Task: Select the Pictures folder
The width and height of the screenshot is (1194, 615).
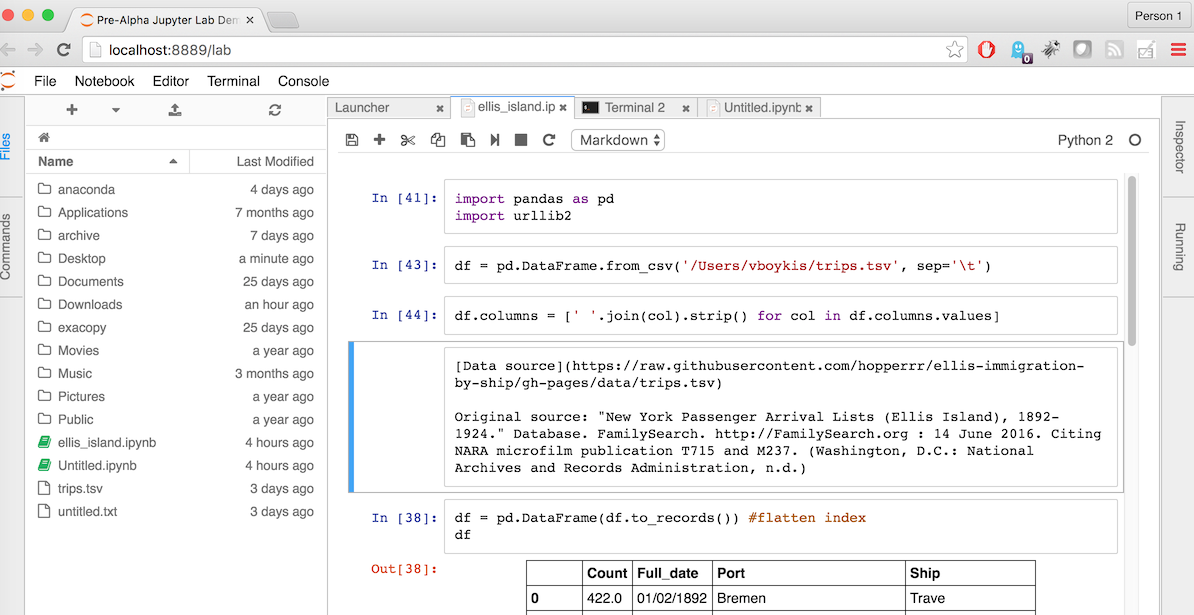Action: 175,397
